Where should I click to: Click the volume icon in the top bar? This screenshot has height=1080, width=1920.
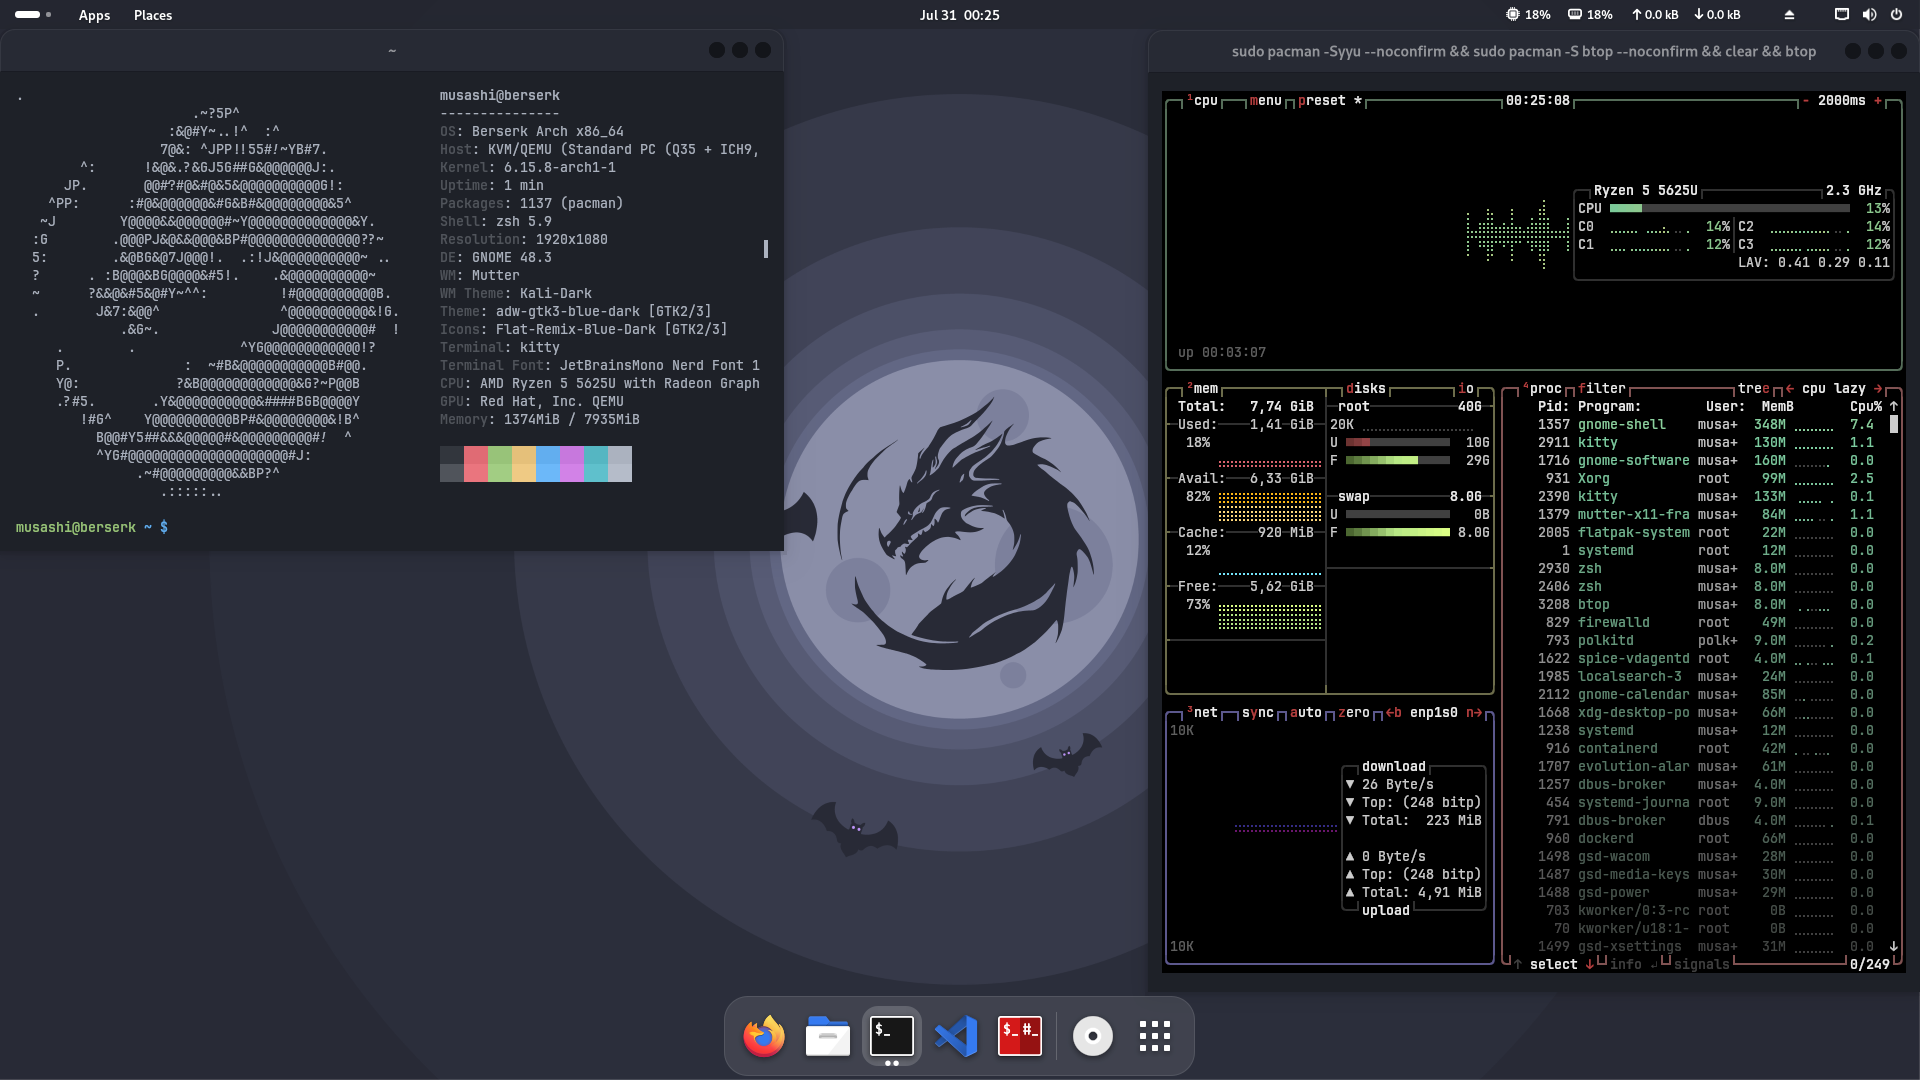[1869, 15]
